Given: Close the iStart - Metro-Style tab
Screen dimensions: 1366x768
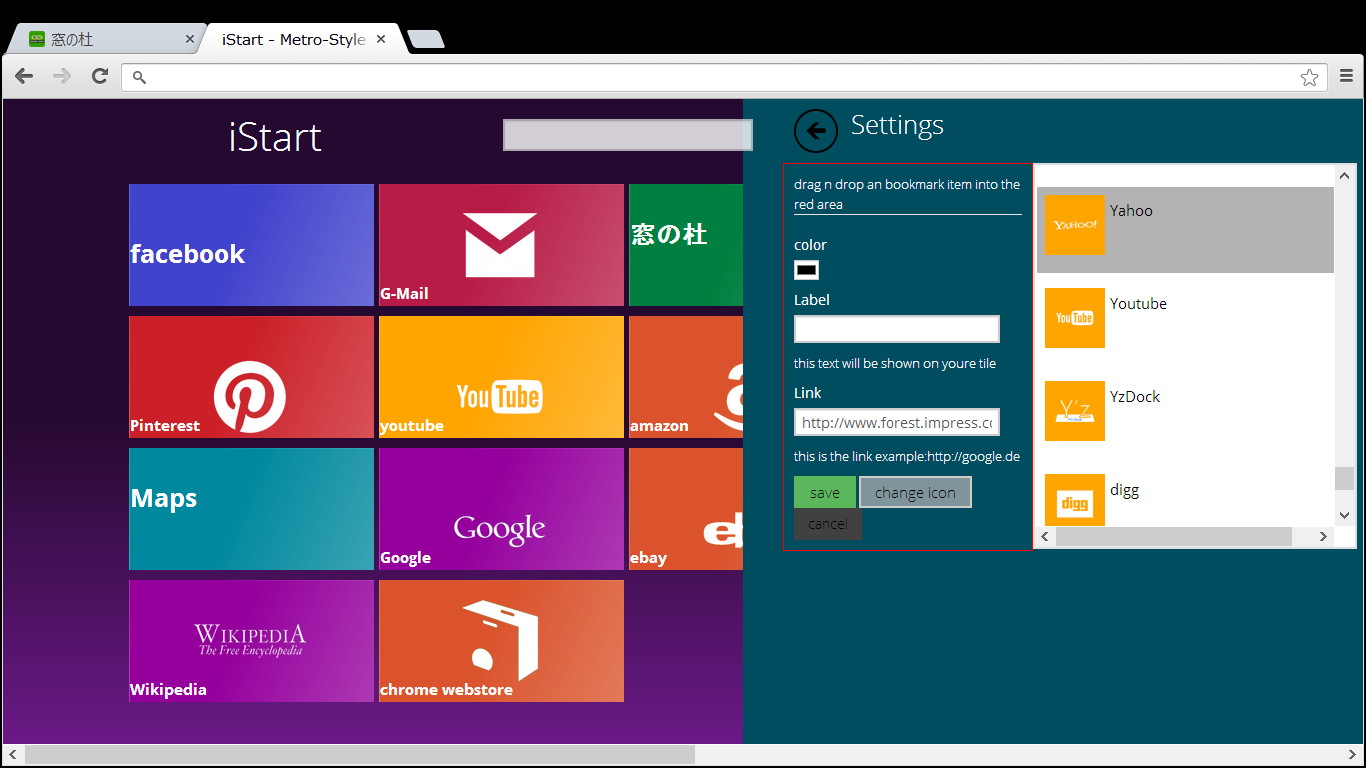Looking at the screenshot, I should pos(381,40).
